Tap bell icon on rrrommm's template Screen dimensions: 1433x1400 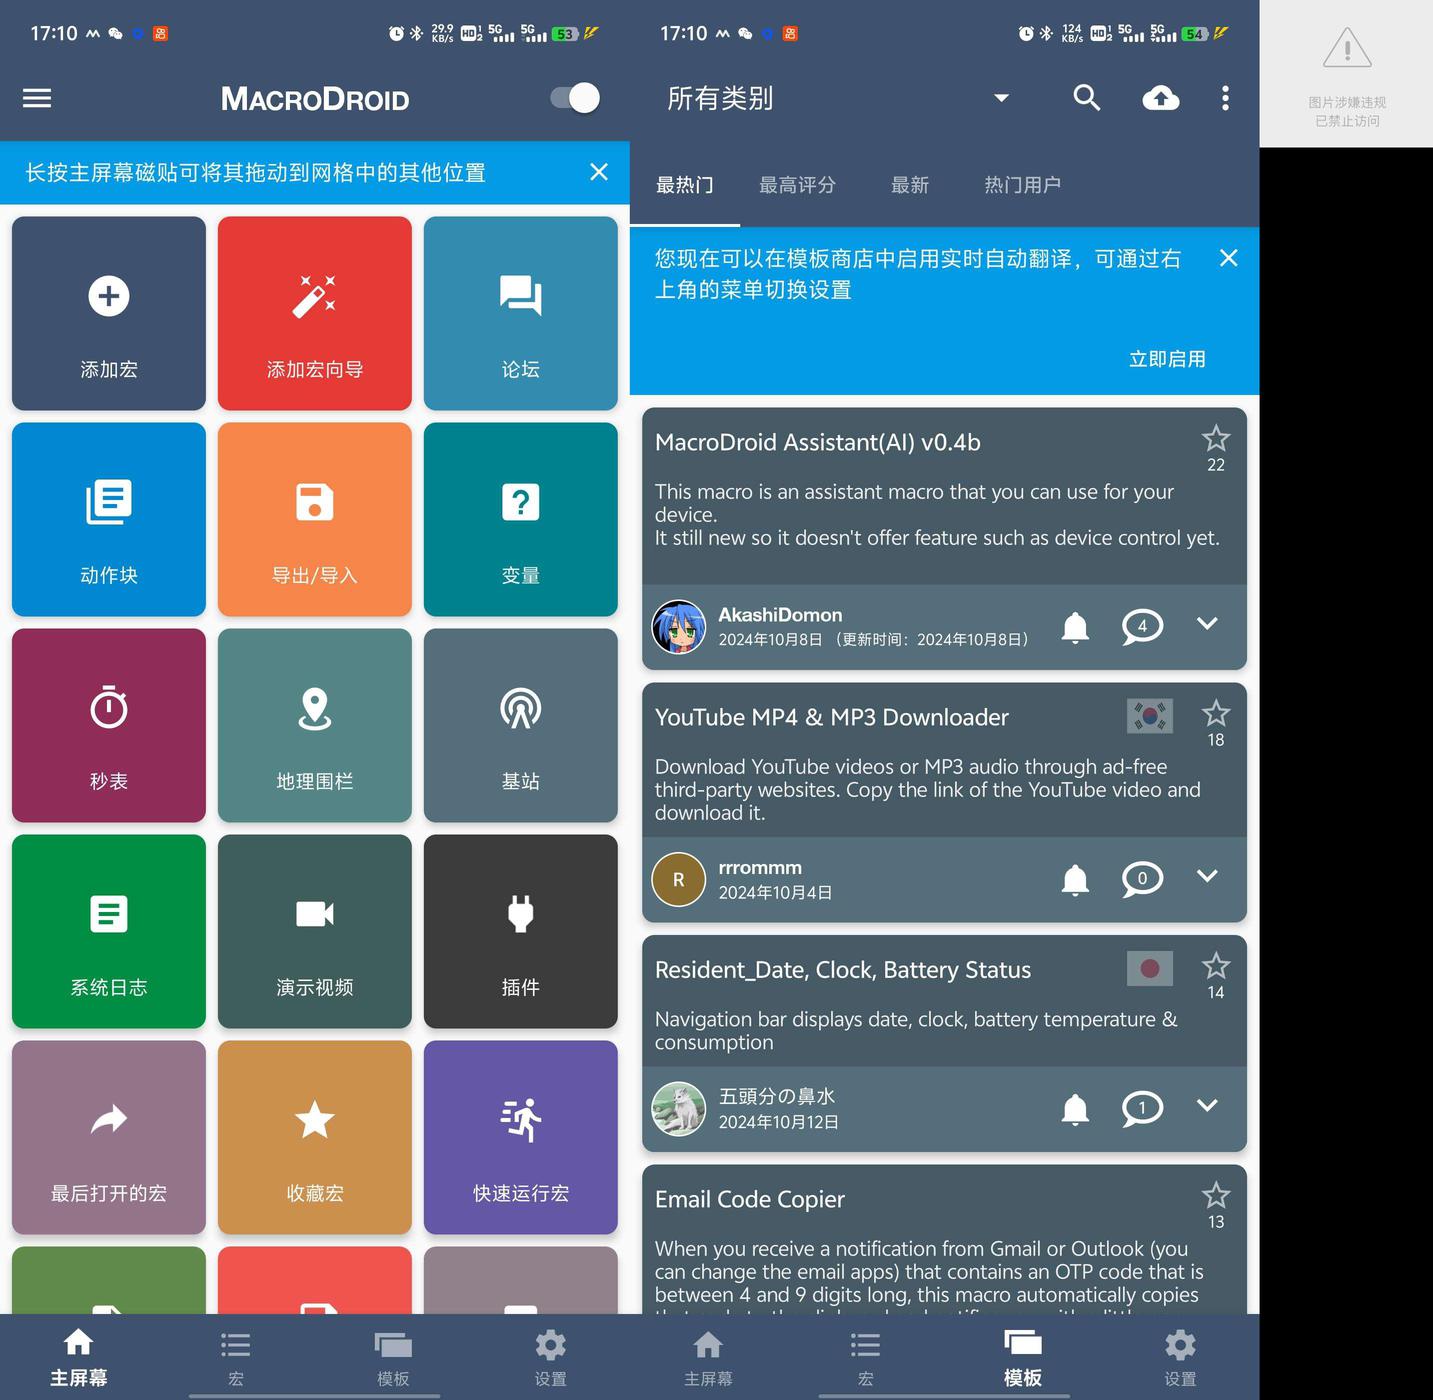tap(1075, 879)
